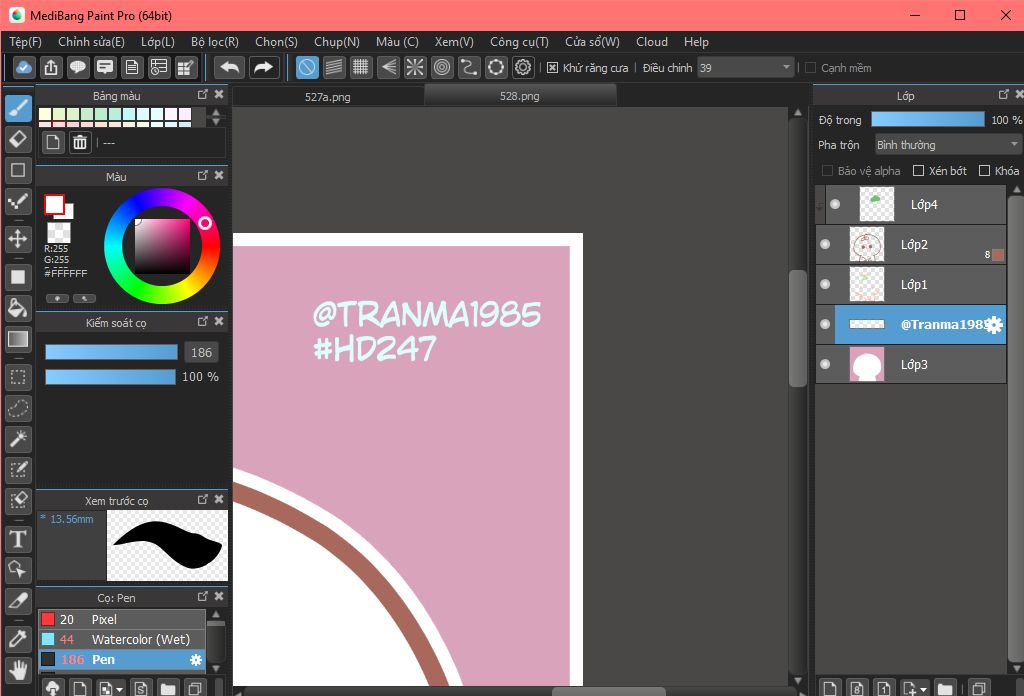Viewport: 1024px width, 696px height.
Task: Open settings gear for Pen brush
Action: [196, 660]
